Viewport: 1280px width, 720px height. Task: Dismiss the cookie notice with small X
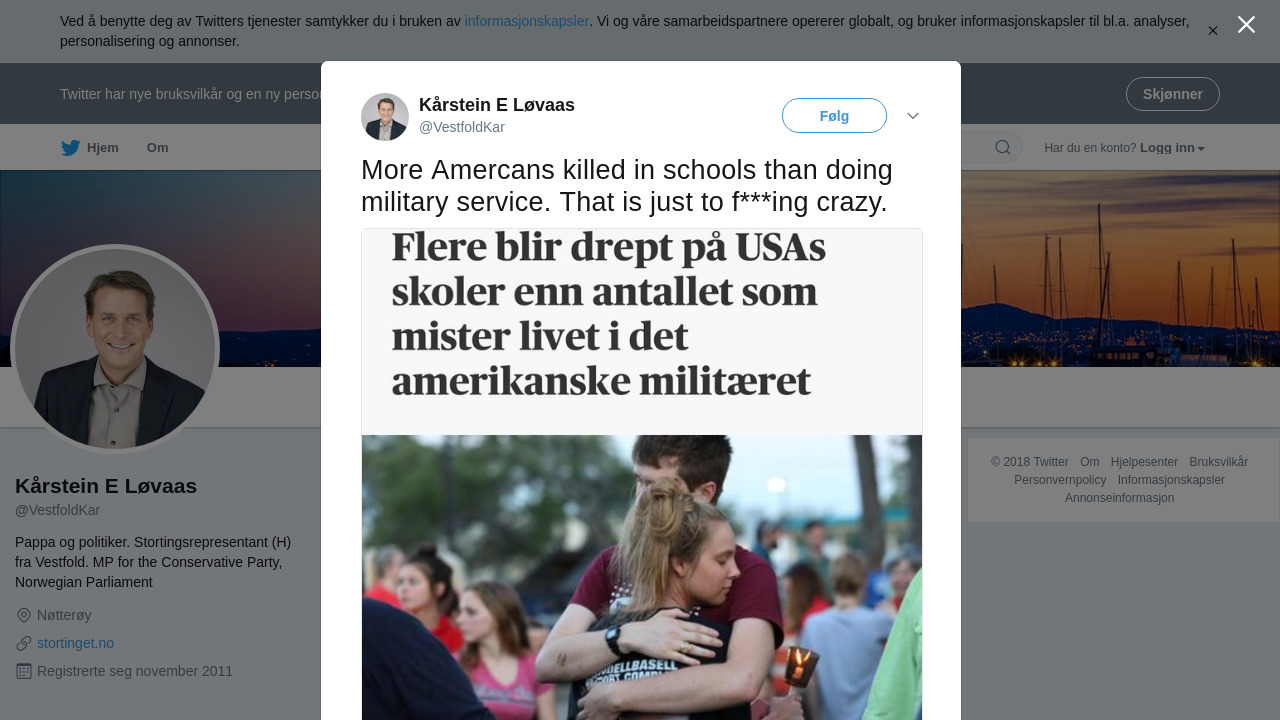tap(1213, 31)
